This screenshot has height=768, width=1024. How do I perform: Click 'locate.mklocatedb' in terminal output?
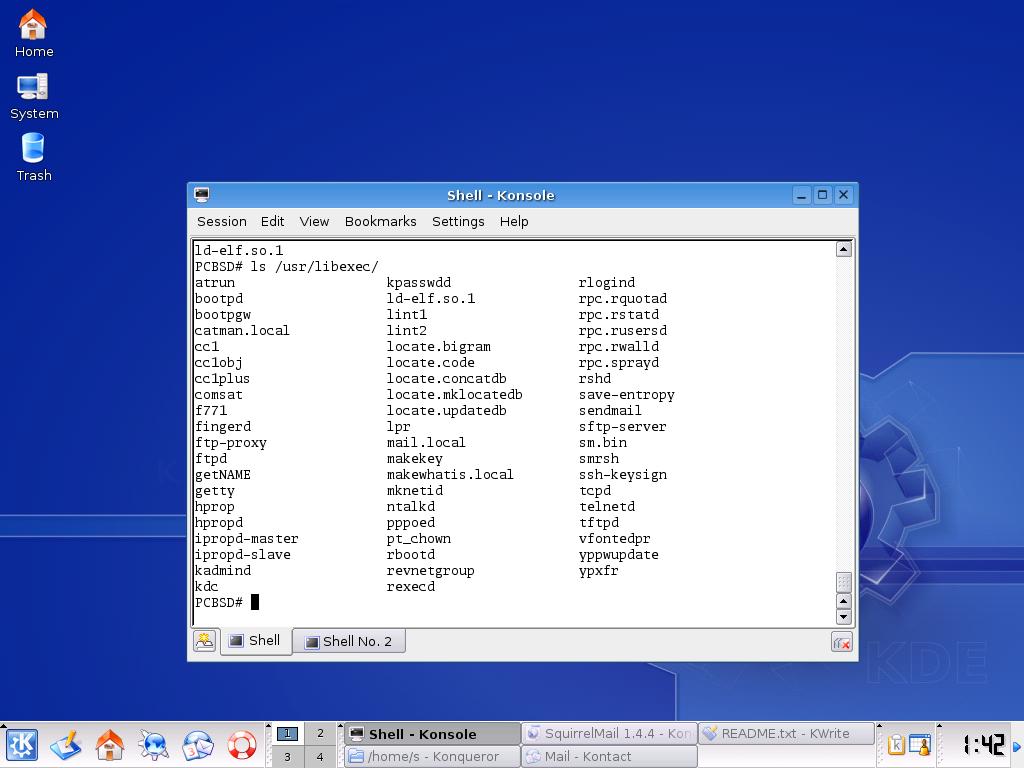[455, 395]
